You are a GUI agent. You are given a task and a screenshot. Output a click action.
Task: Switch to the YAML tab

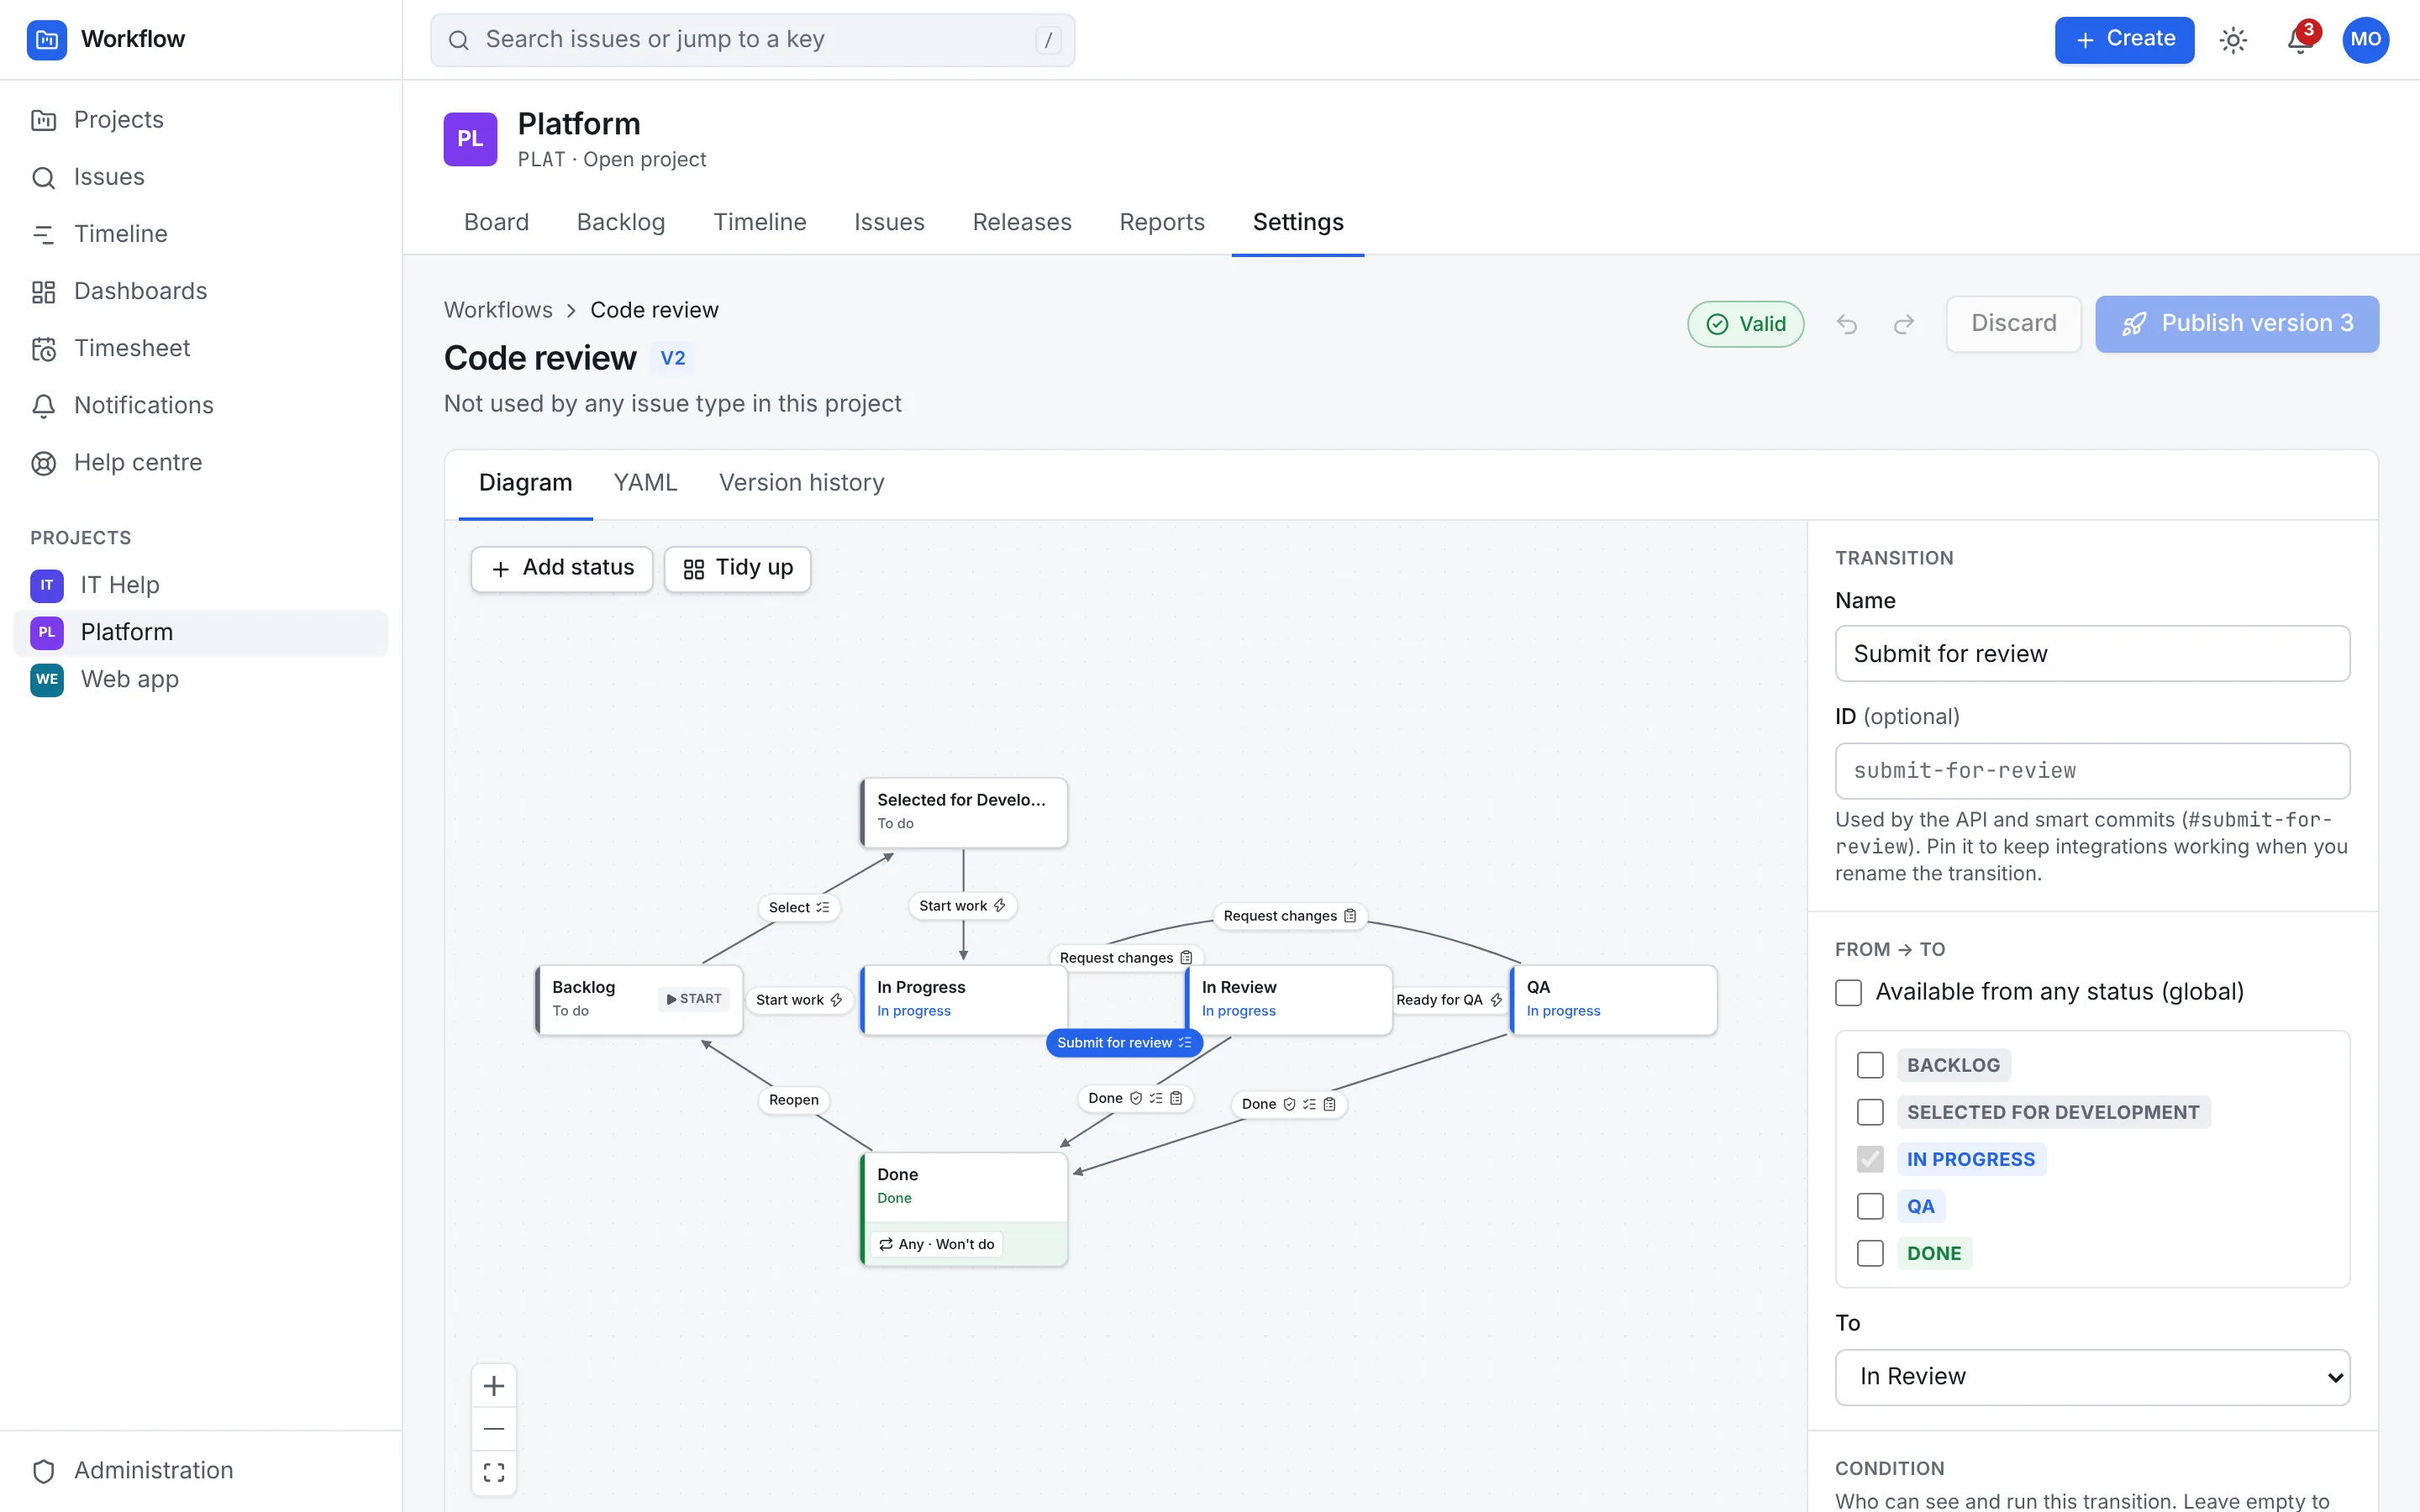(645, 483)
